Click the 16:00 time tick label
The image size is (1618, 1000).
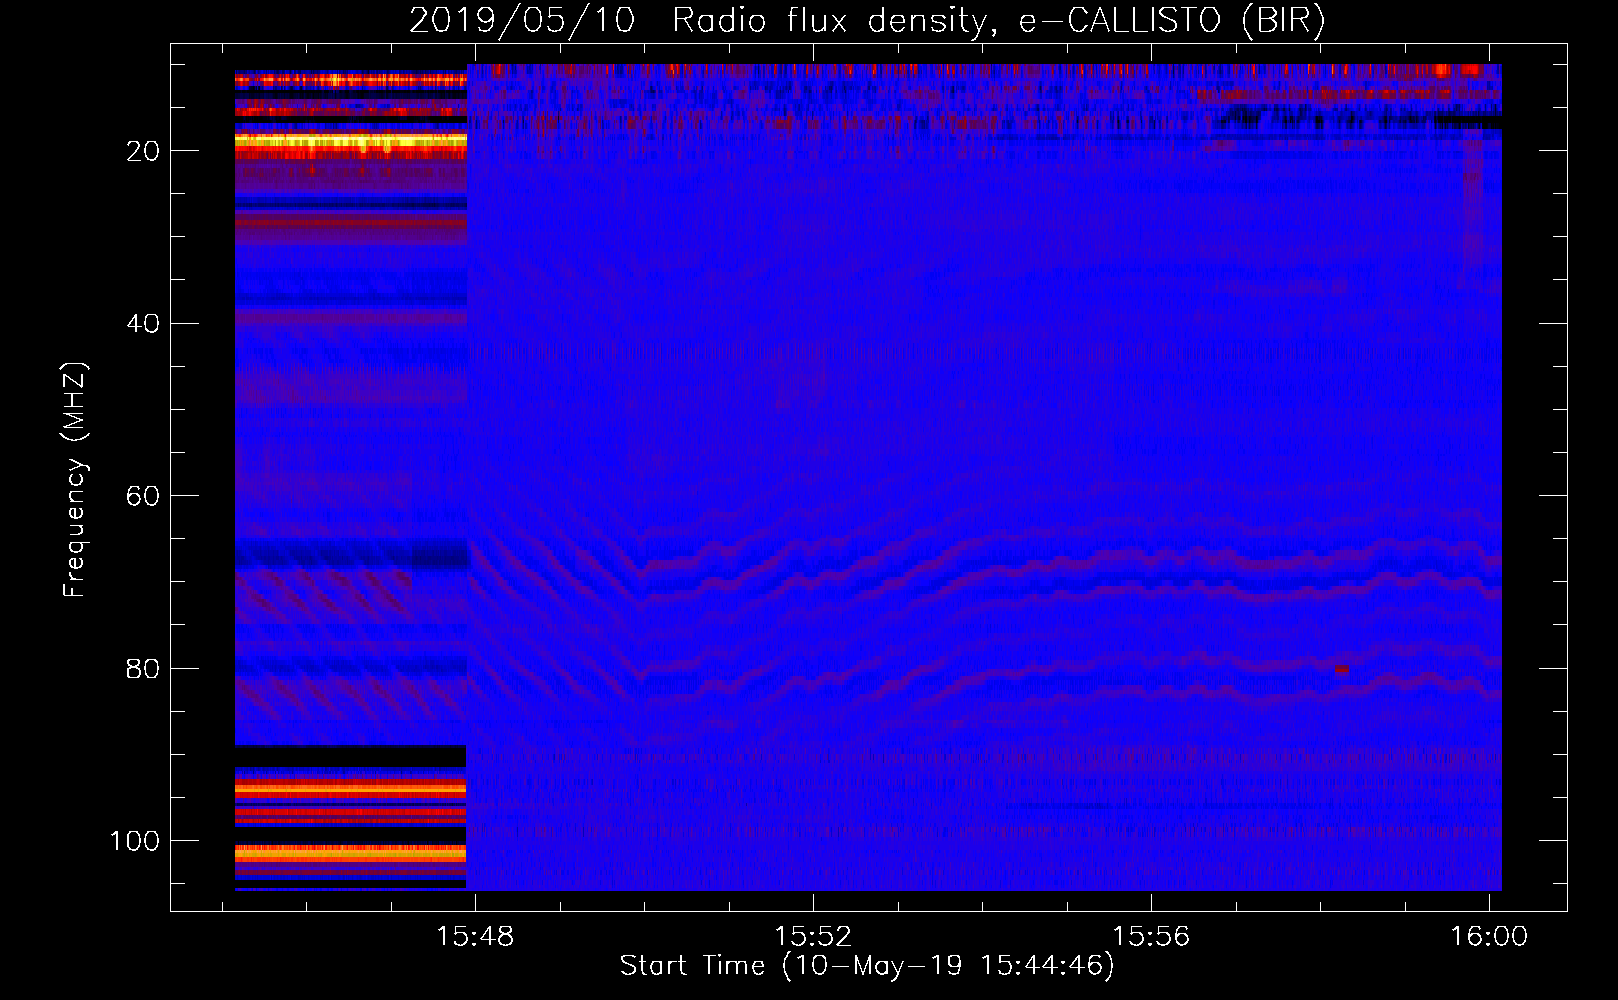pyautogui.click(x=1489, y=937)
